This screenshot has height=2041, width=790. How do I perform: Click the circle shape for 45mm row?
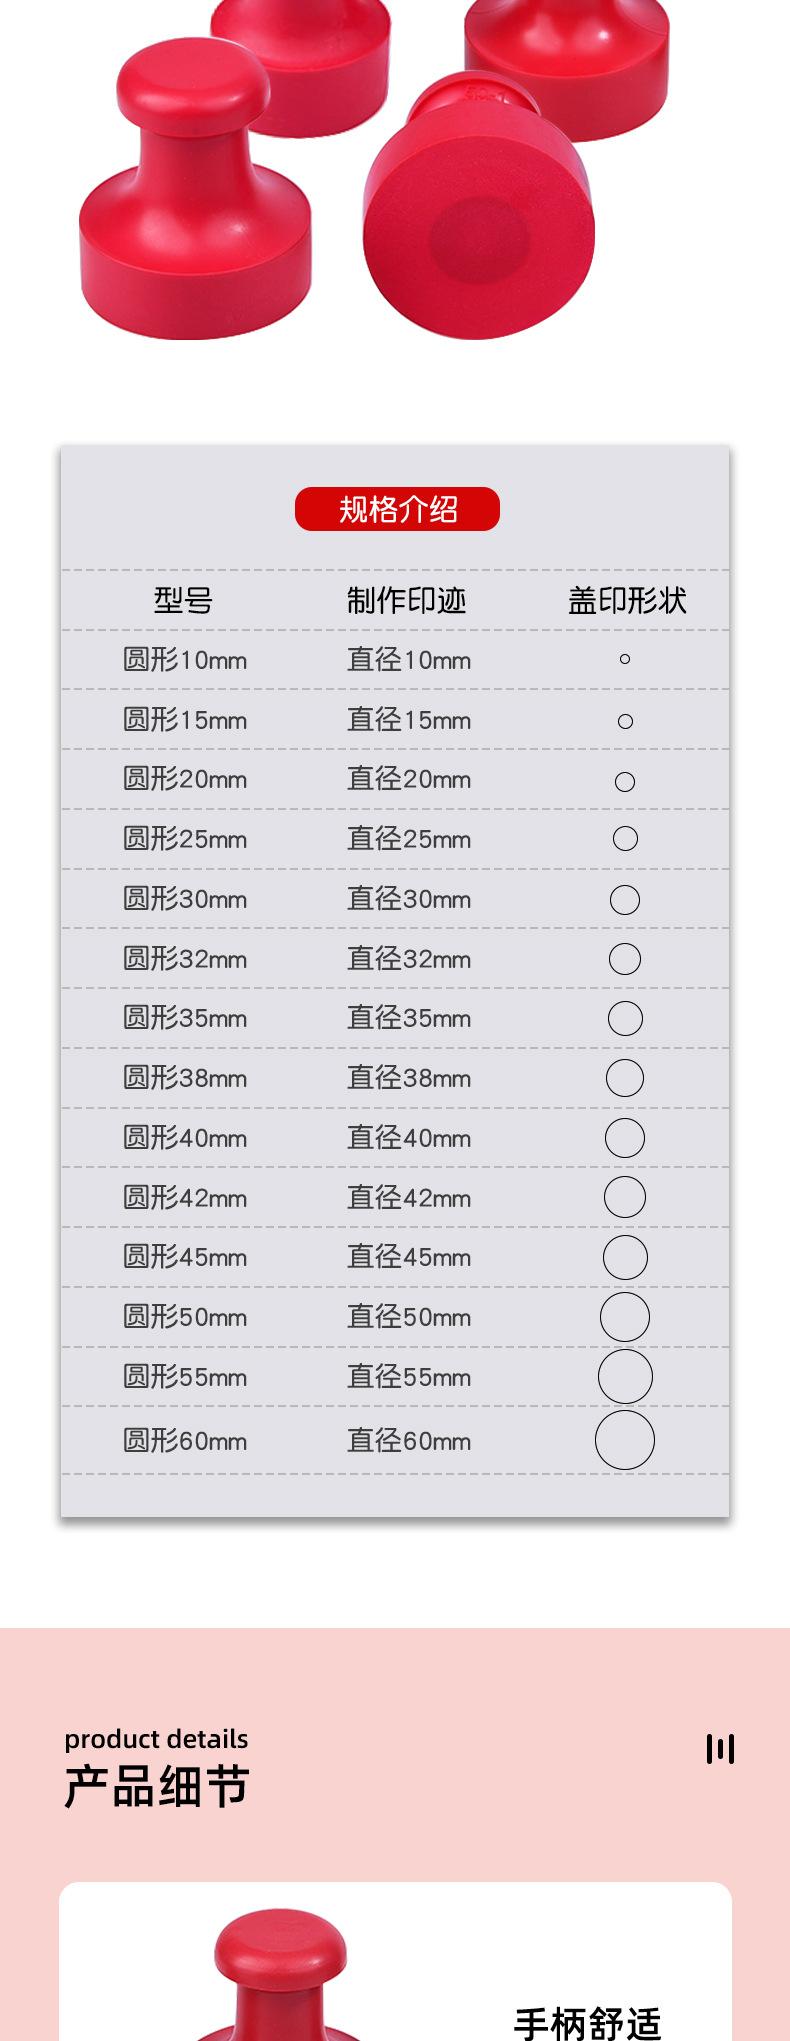625,1257
